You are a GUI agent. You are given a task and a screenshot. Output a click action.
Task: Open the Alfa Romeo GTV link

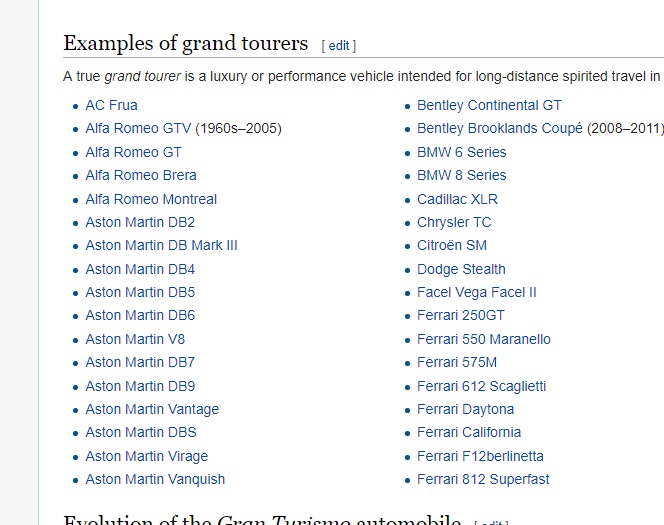[x=138, y=128]
